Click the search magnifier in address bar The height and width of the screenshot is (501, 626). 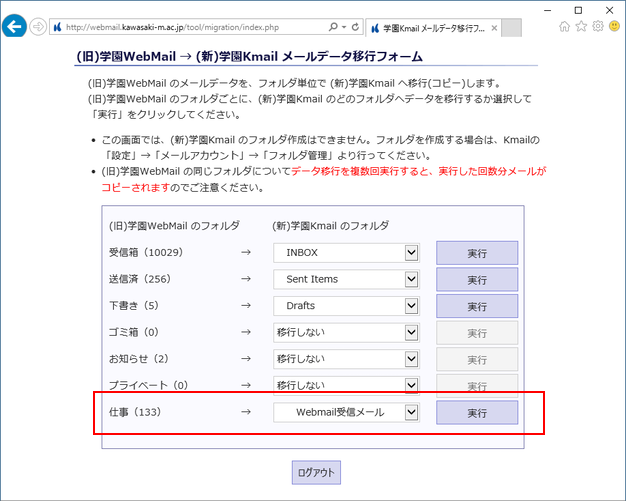(333, 27)
